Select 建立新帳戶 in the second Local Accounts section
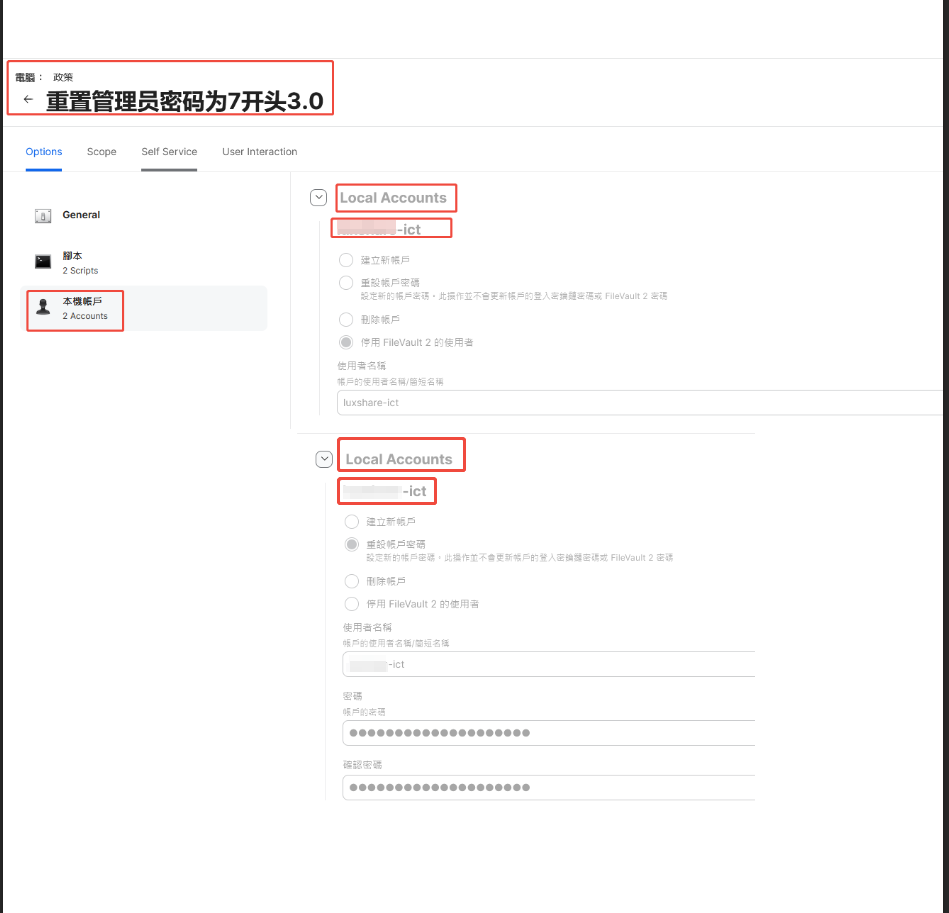 pyautogui.click(x=351, y=522)
